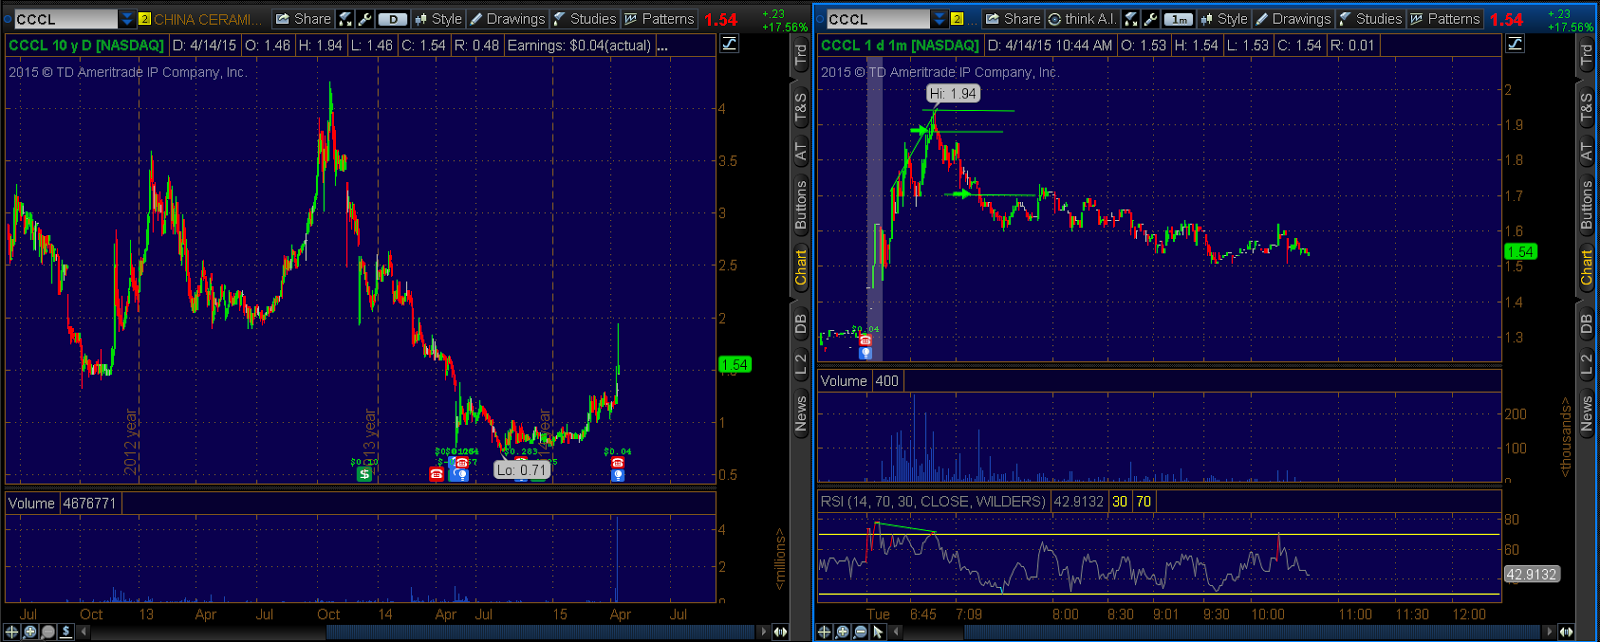Image resolution: width=1600 pixels, height=642 pixels.
Task: Click symbol link dot in left chart
Action: (x=7, y=19)
